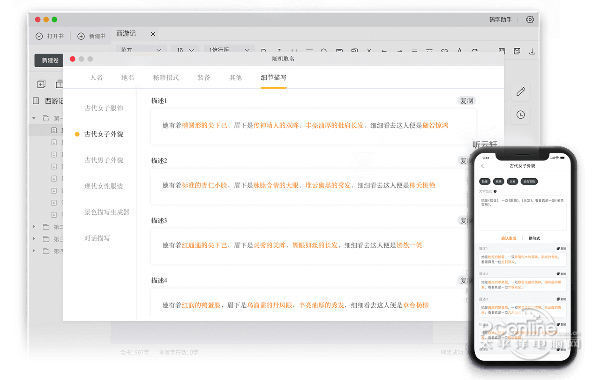Click the 描述1 description text box
600x380 pixels.
tap(313, 126)
